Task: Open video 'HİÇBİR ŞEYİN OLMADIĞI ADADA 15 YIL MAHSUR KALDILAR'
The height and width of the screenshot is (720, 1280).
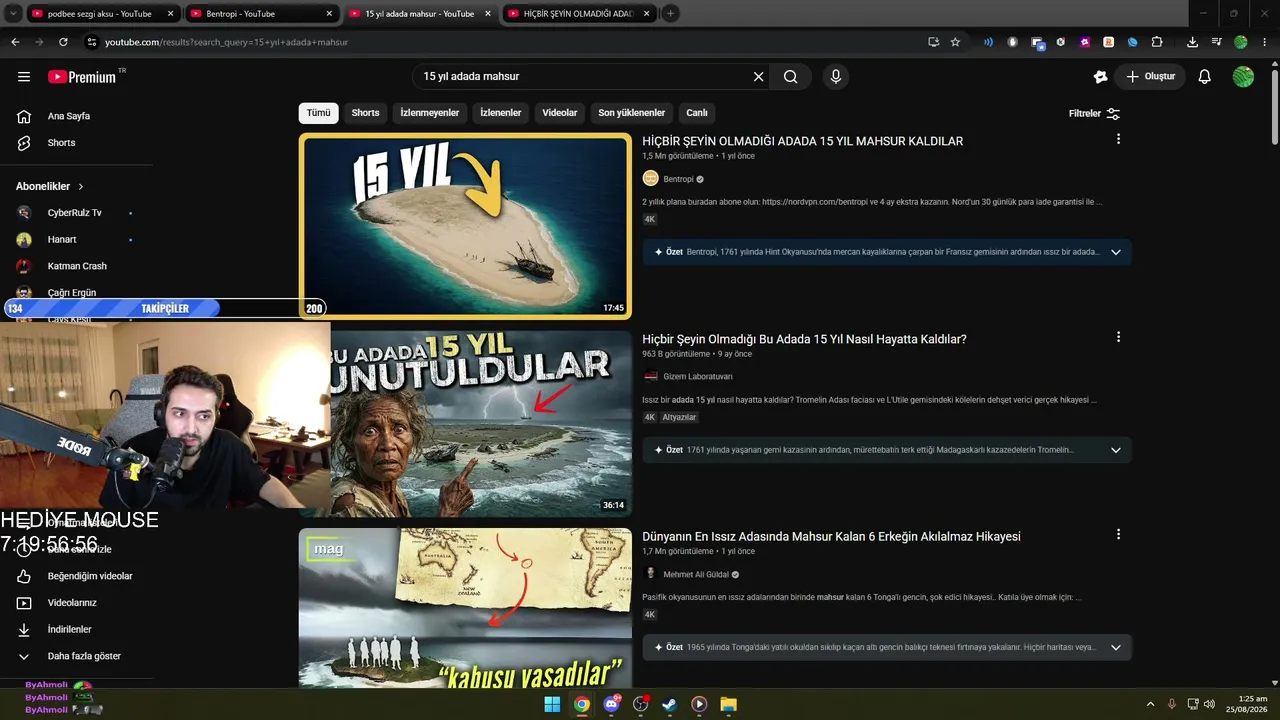Action: tap(802, 141)
